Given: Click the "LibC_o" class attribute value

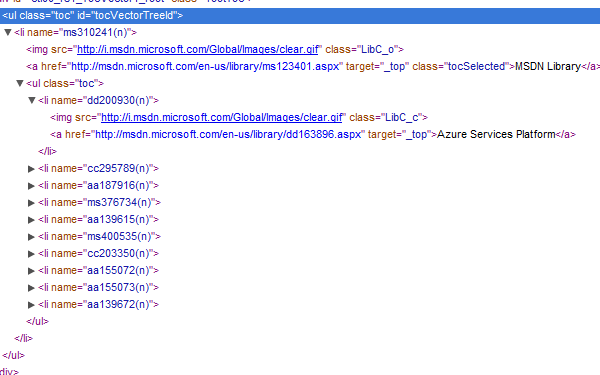Looking at the screenshot, I should tap(378, 50).
